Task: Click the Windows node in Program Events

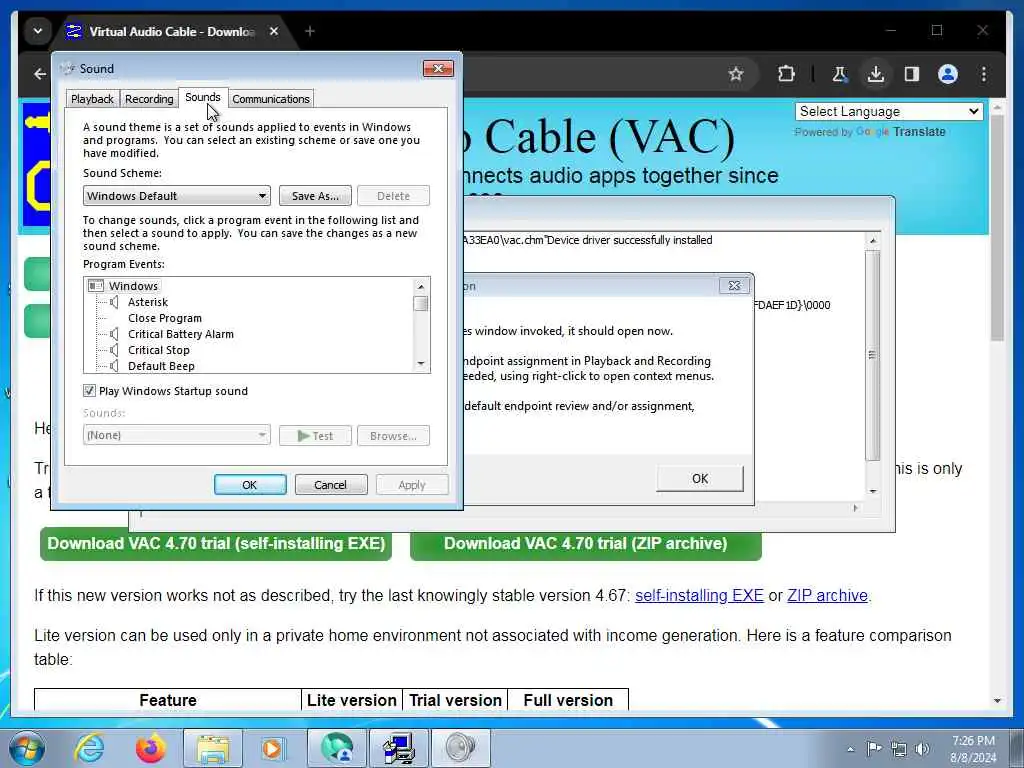Action: (133, 286)
